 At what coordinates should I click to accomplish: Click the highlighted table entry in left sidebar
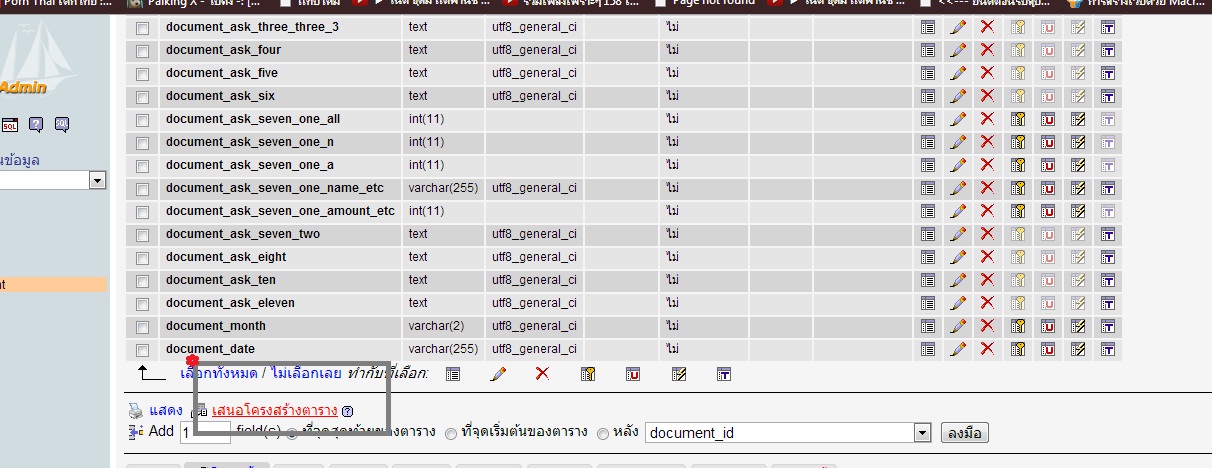point(53,285)
